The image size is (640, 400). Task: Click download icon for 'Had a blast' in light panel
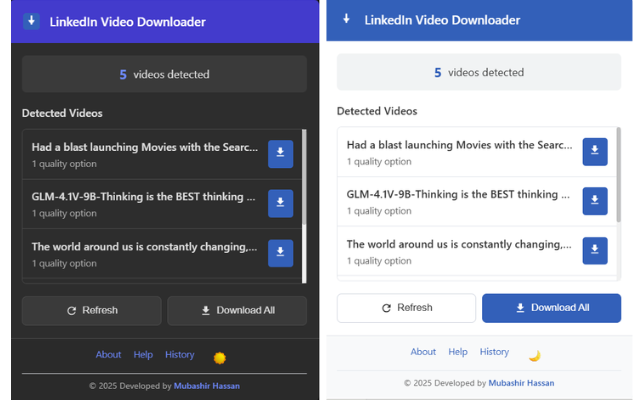click(595, 151)
